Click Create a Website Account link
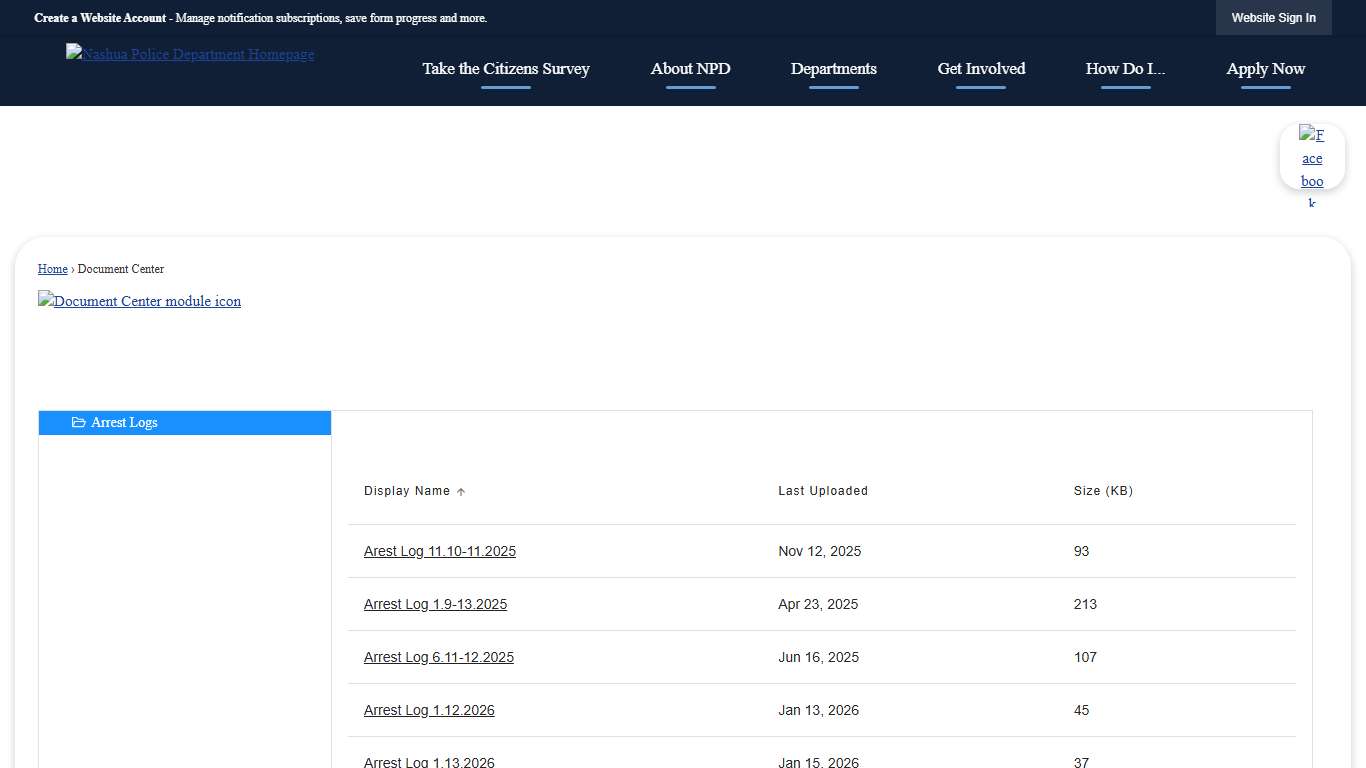This screenshot has width=1366, height=768. (100, 18)
